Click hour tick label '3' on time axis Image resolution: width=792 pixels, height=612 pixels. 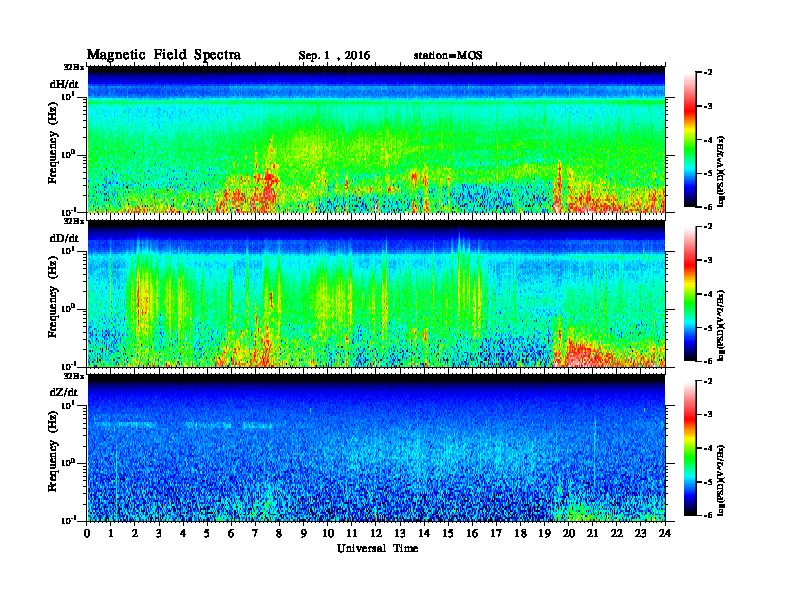tap(159, 533)
